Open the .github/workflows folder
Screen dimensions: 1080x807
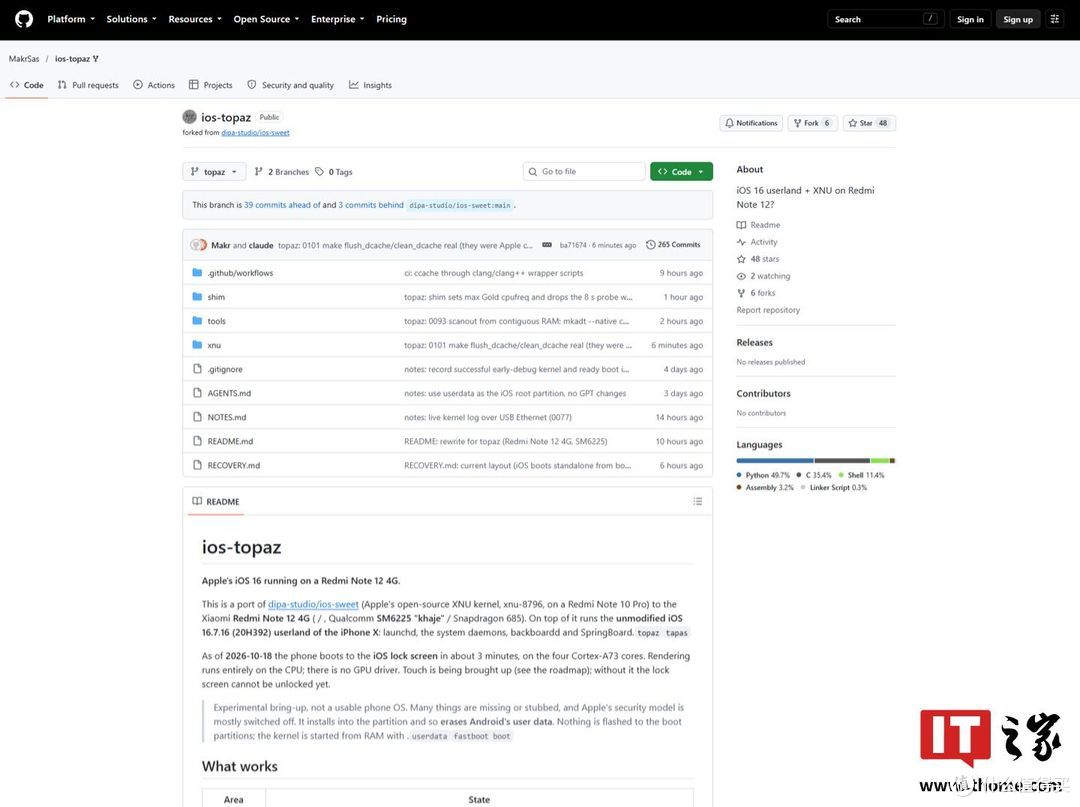click(x=240, y=273)
